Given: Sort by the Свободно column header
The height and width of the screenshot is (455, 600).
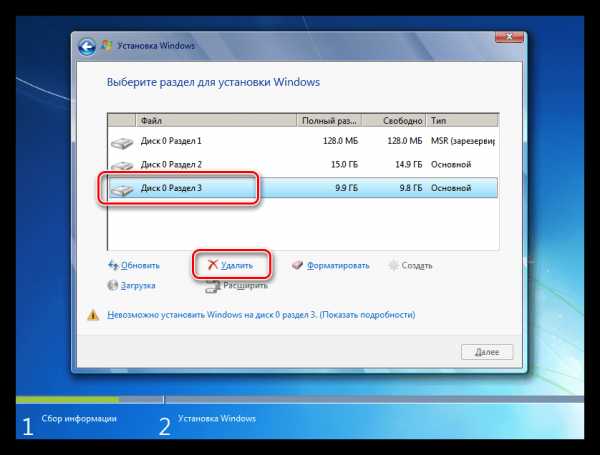Looking at the screenshot, I should (x=393, y=121).
